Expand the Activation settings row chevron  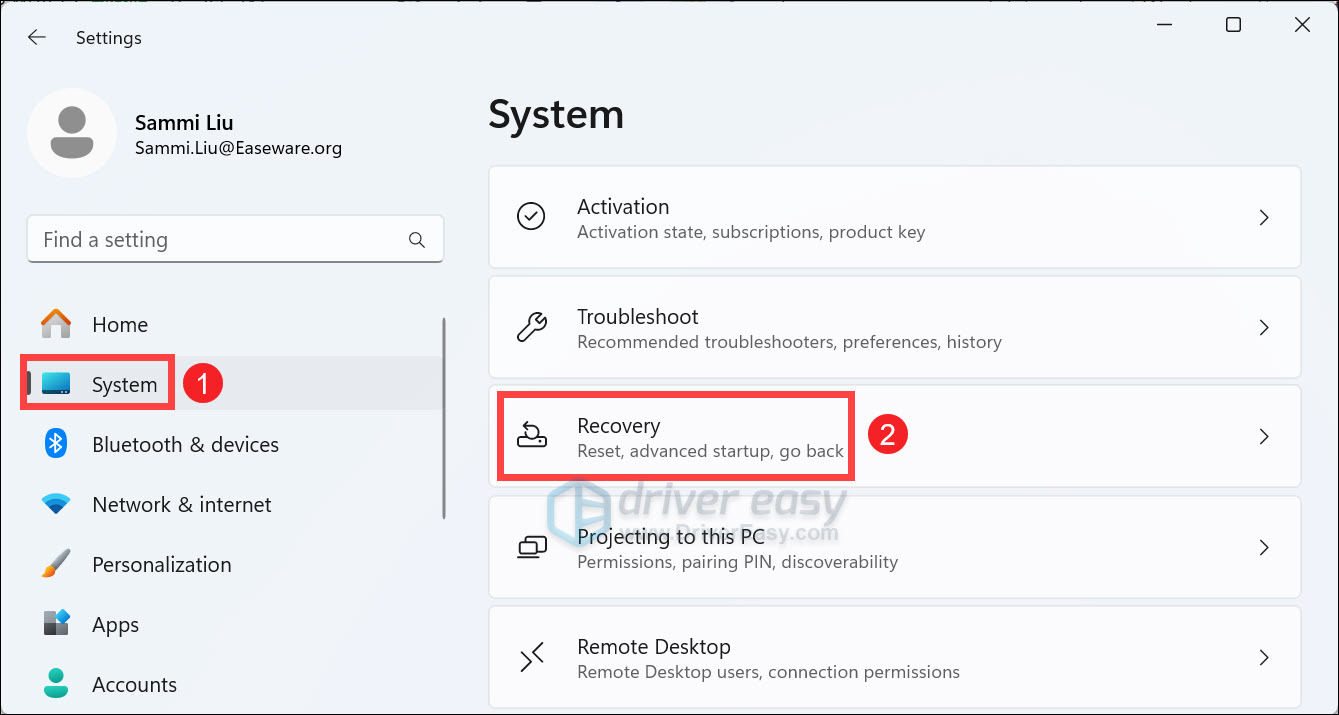pos(1263,217)
